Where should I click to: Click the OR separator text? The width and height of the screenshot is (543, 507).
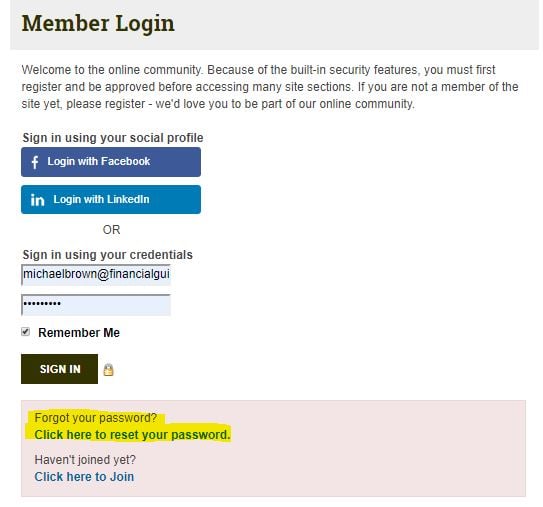click(112, 230)
